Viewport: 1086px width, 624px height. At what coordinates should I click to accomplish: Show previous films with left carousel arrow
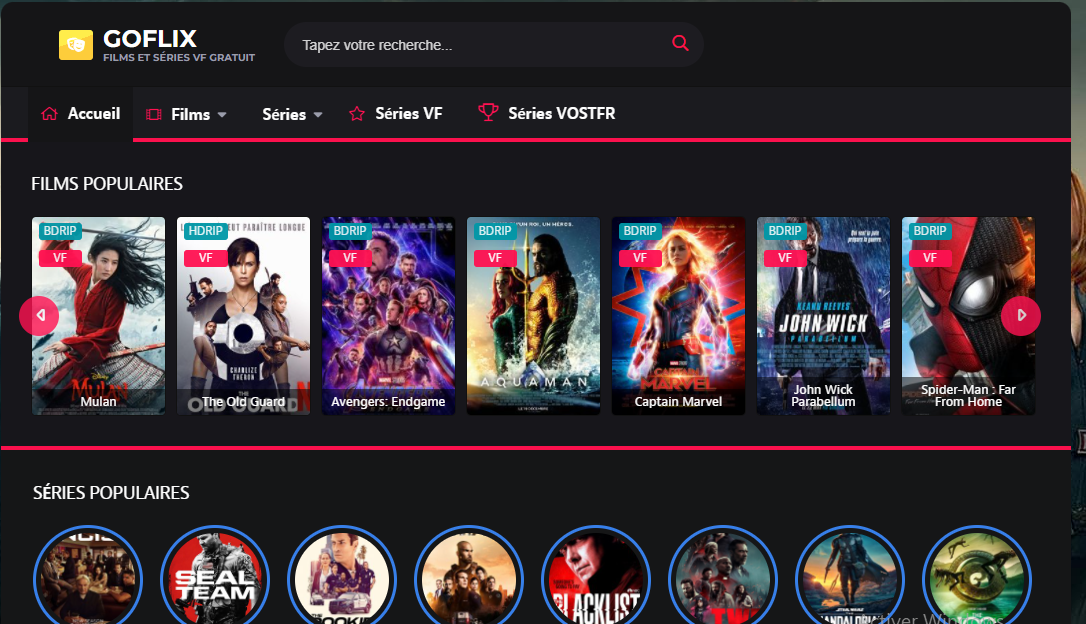(x=39, y=316)
